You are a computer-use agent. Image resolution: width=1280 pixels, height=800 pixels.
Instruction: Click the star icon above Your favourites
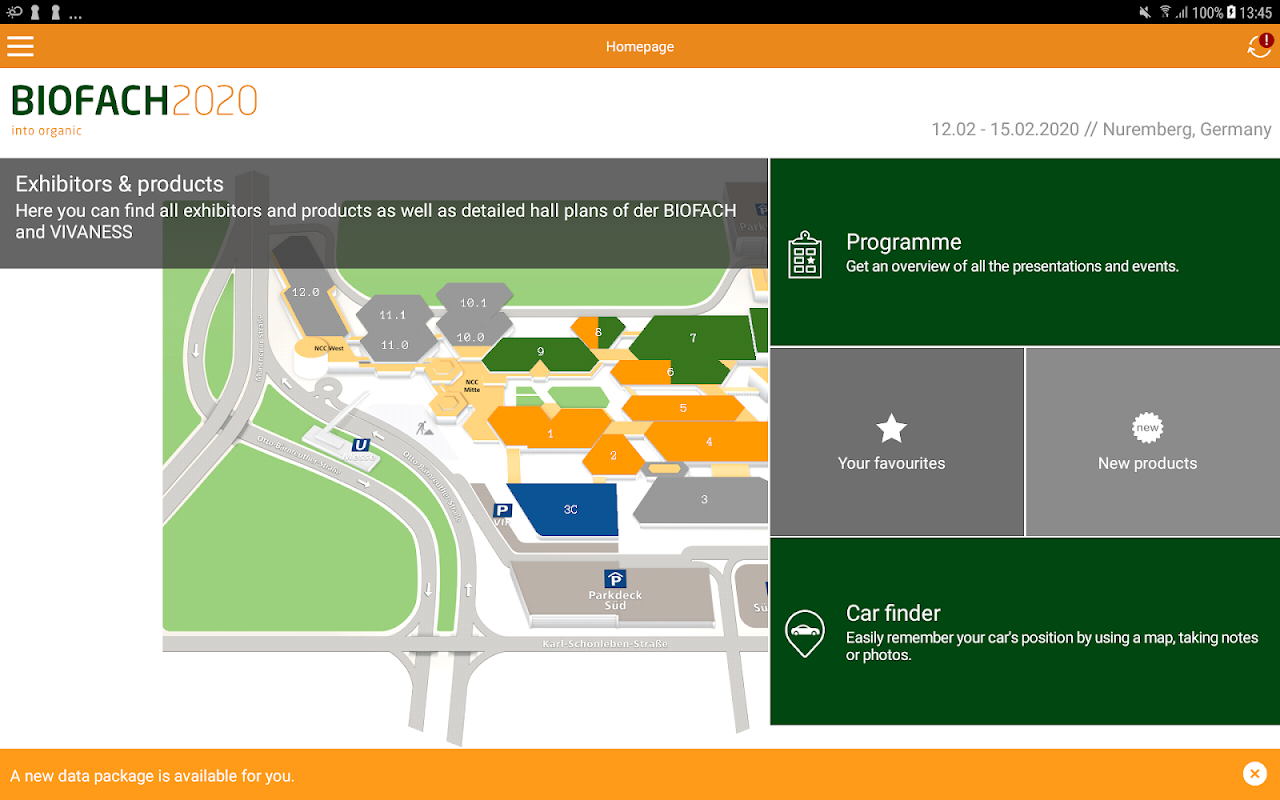click(891, 429)
